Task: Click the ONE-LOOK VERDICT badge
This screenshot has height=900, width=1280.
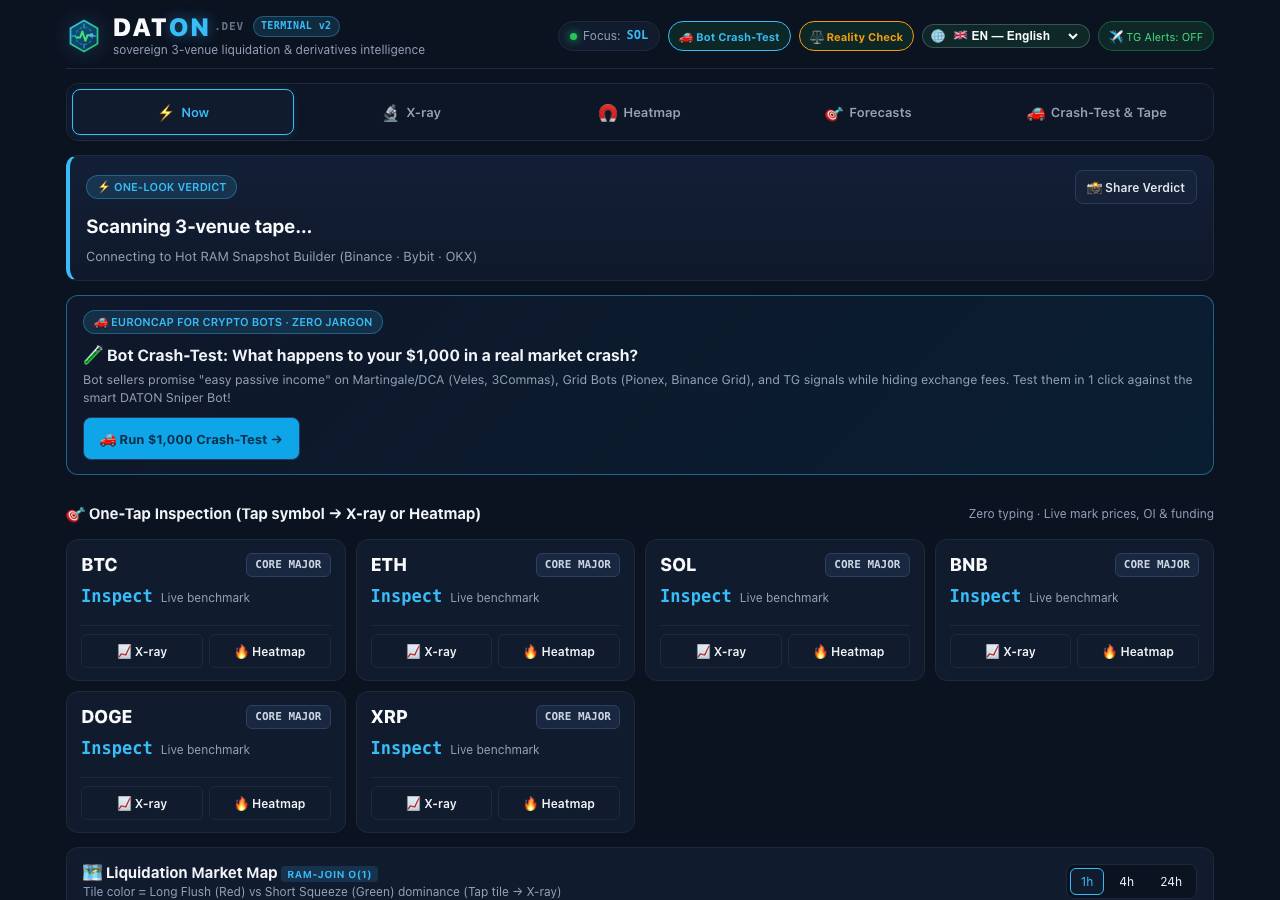Action: pyautogui.click(x=161, y=187)
